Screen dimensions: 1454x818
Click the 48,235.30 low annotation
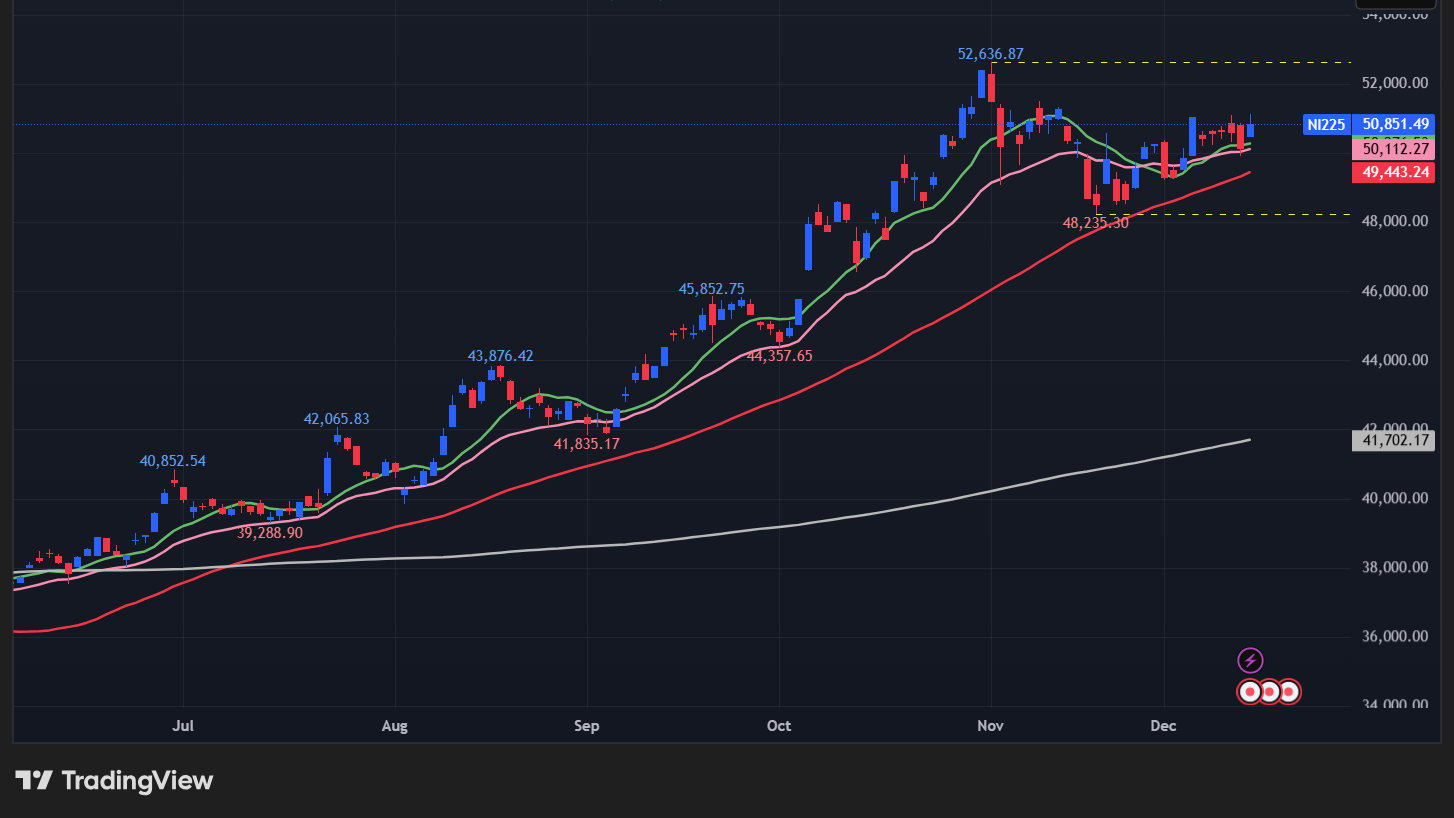1096,223
